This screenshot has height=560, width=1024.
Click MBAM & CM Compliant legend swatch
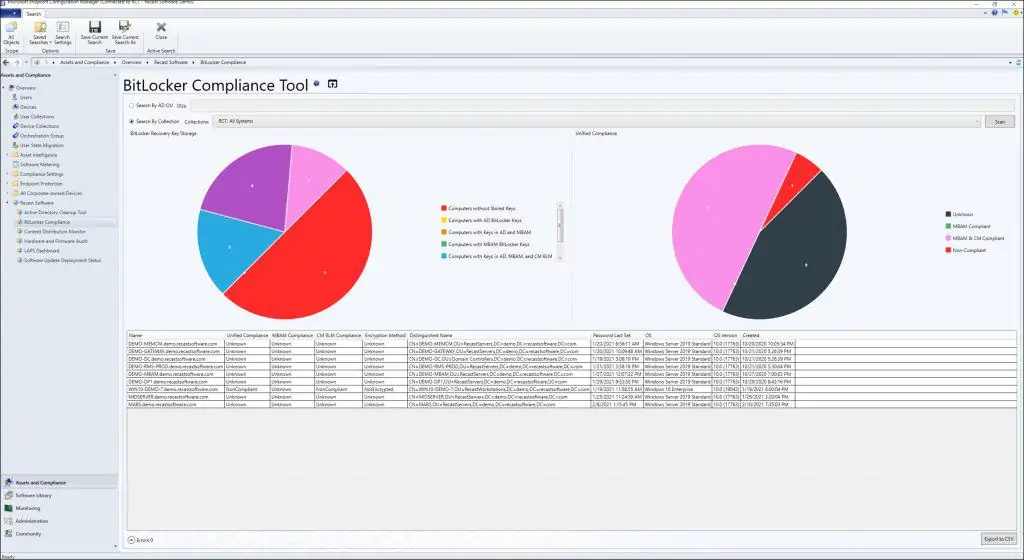(948, 238)
